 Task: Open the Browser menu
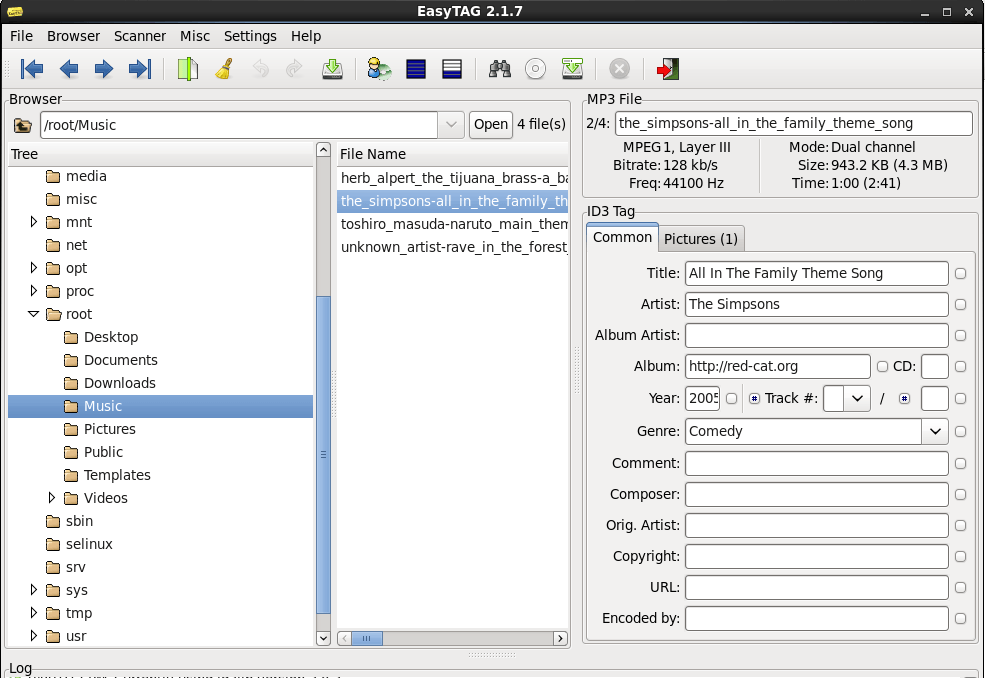pos(73,36)
